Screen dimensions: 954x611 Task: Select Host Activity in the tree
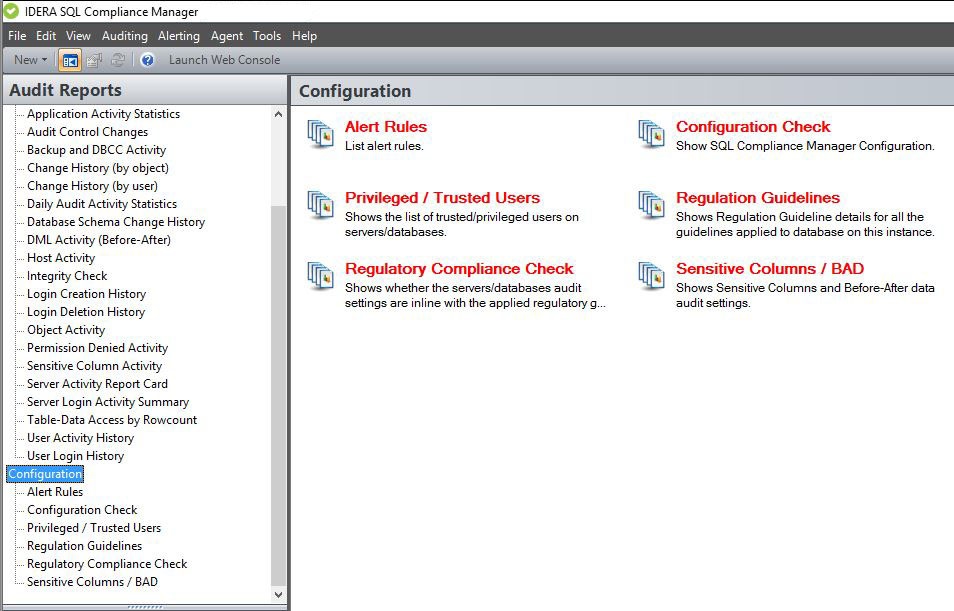click(61, 258)
